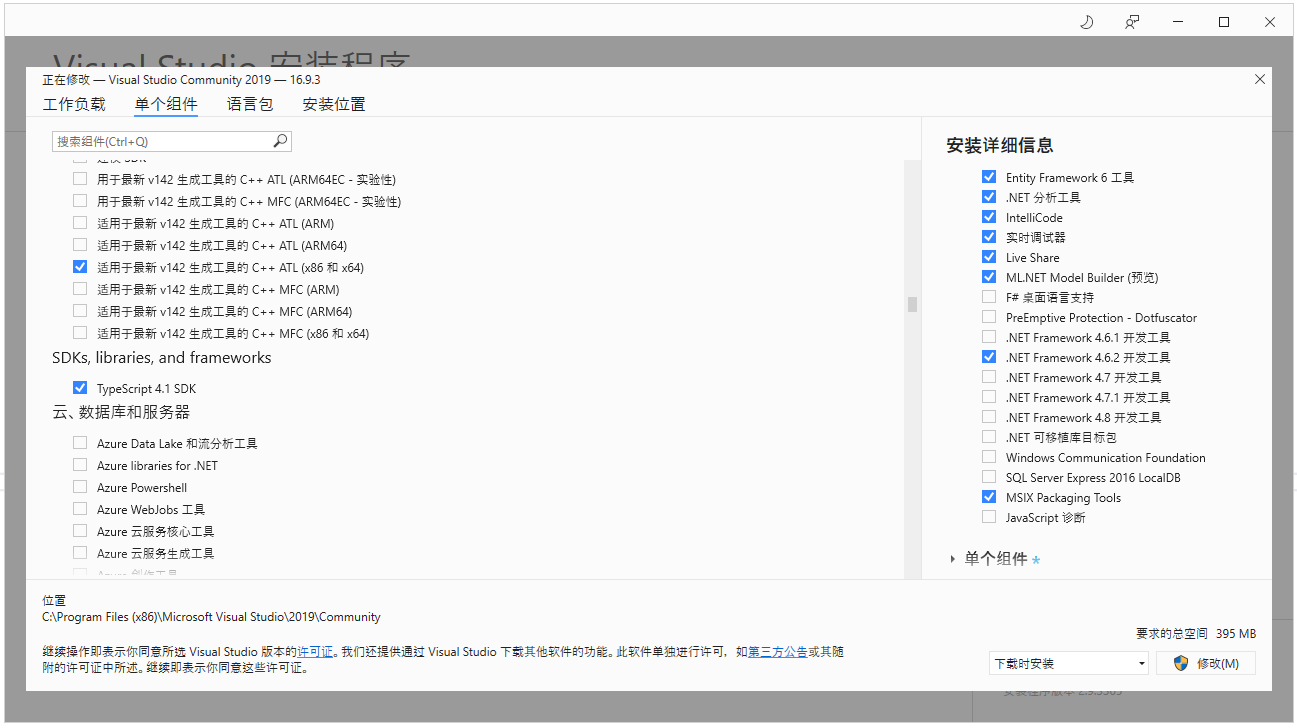Click the installation path text under 位置
Viewport: 1297px width, 728px height.
(211, 617)
